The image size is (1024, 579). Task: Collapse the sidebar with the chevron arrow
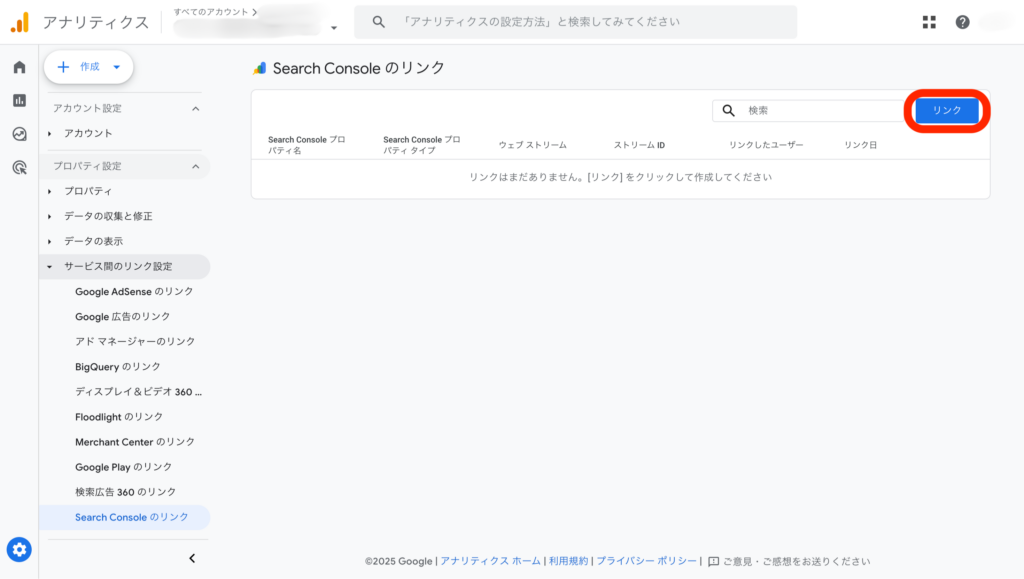tap(192, 558)
